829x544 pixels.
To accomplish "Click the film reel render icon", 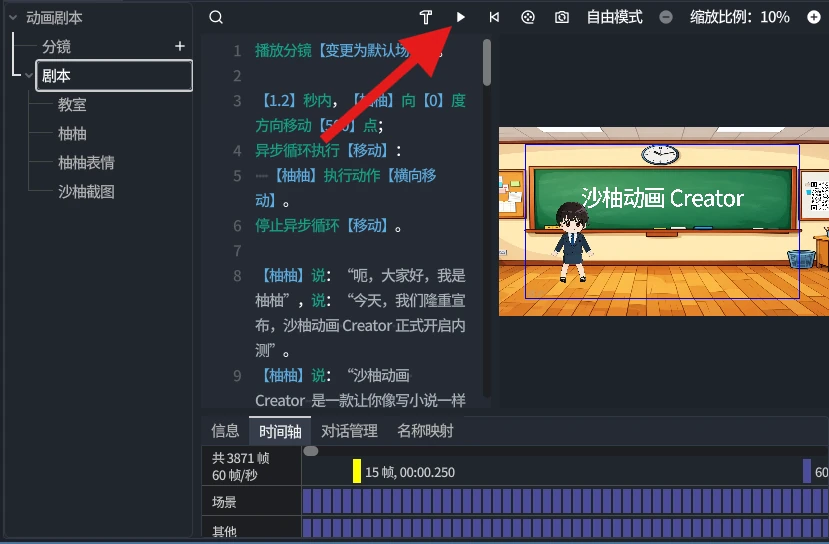I will [528, 17].
